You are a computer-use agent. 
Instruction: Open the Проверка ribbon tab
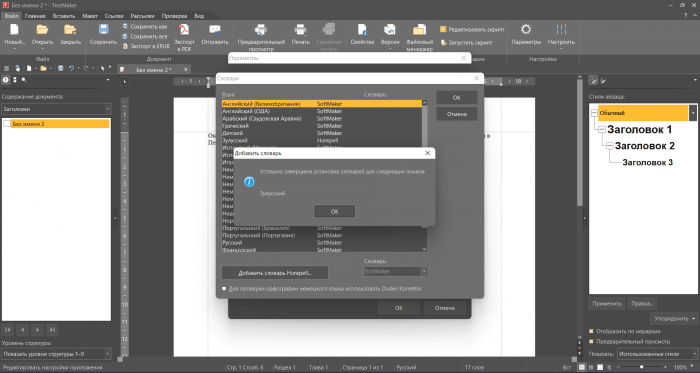tap(174, 16)
